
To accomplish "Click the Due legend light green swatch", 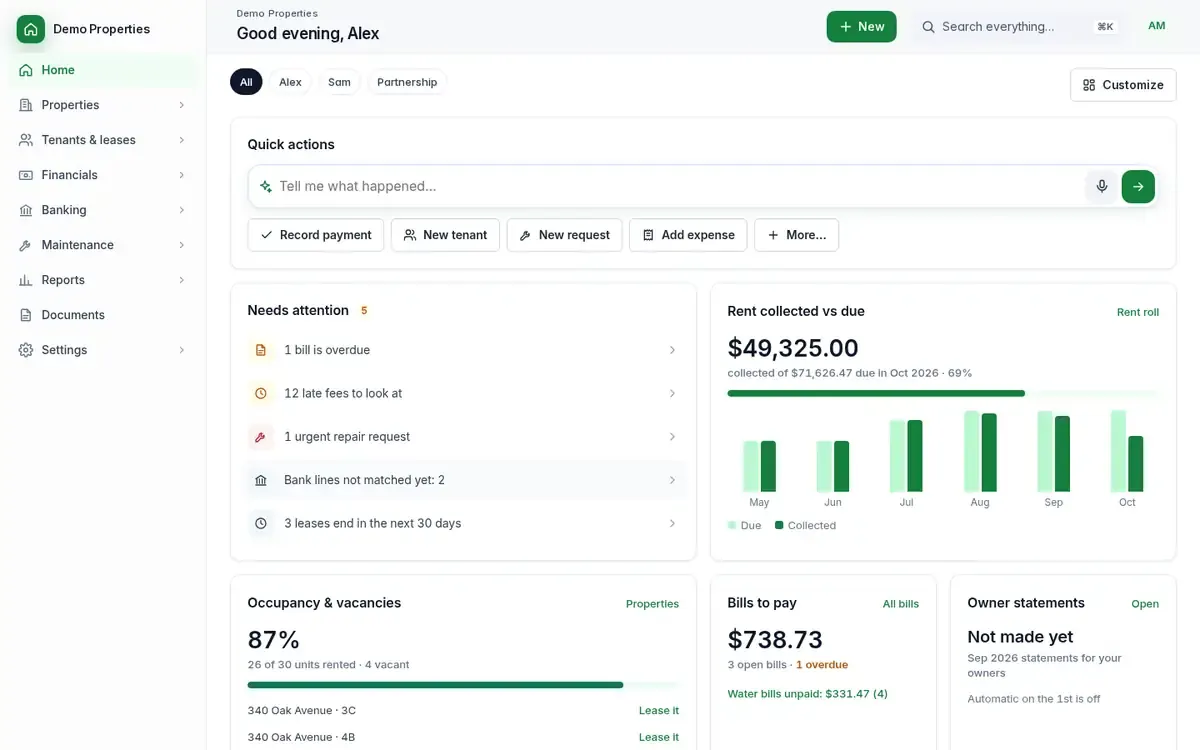I will [732, 525].
